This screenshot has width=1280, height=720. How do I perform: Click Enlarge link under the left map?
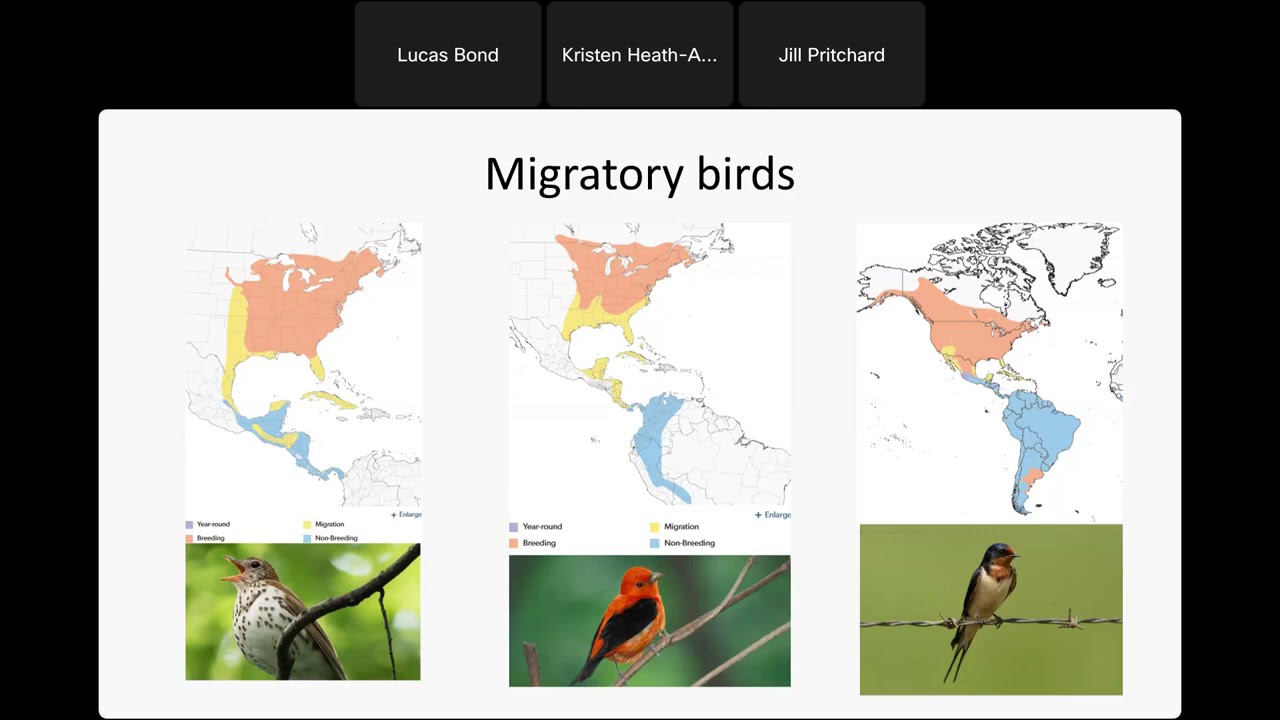point(406,515)
